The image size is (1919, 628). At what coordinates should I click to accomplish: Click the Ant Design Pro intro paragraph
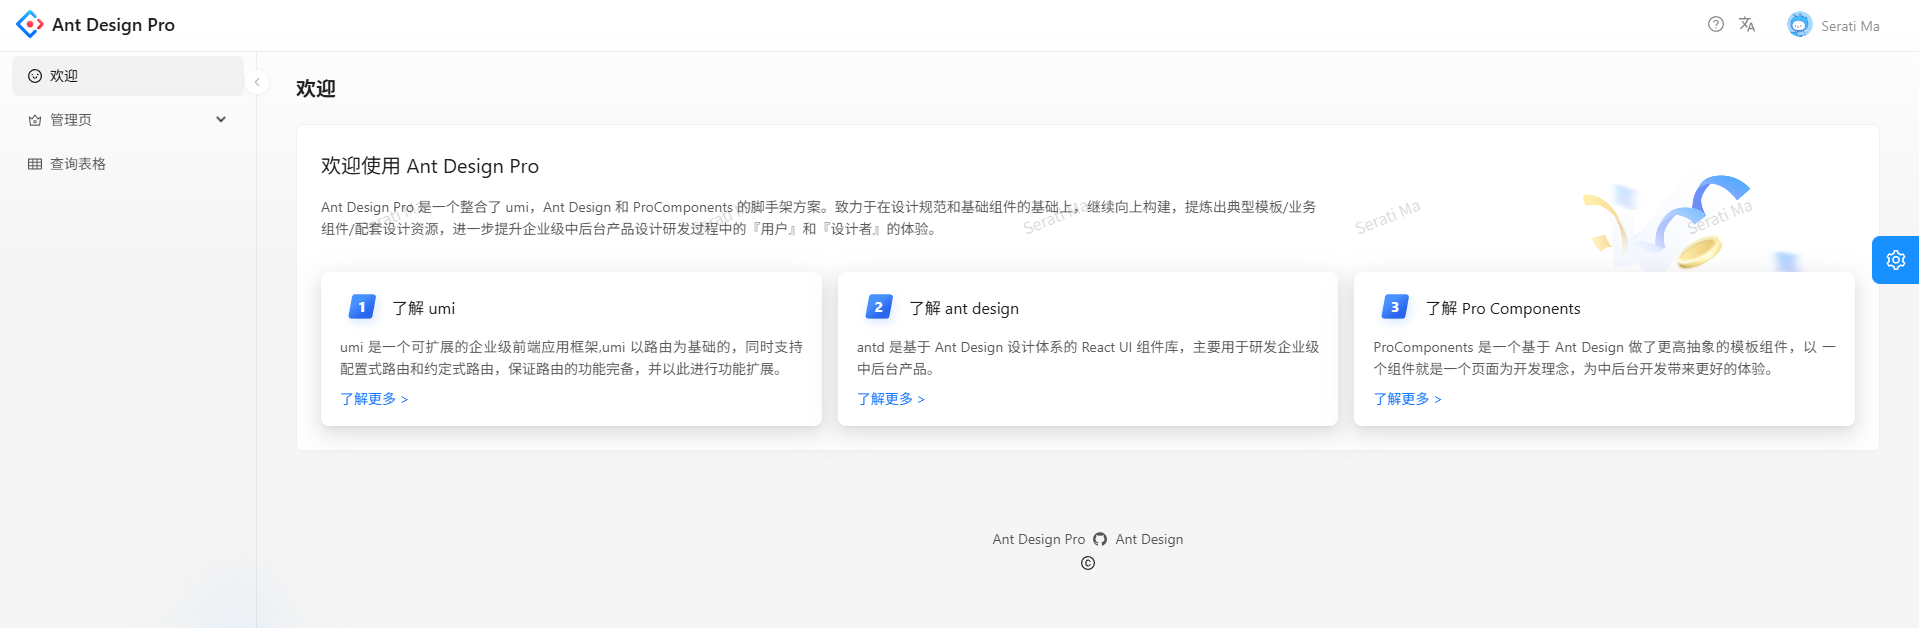coord(819,218)
